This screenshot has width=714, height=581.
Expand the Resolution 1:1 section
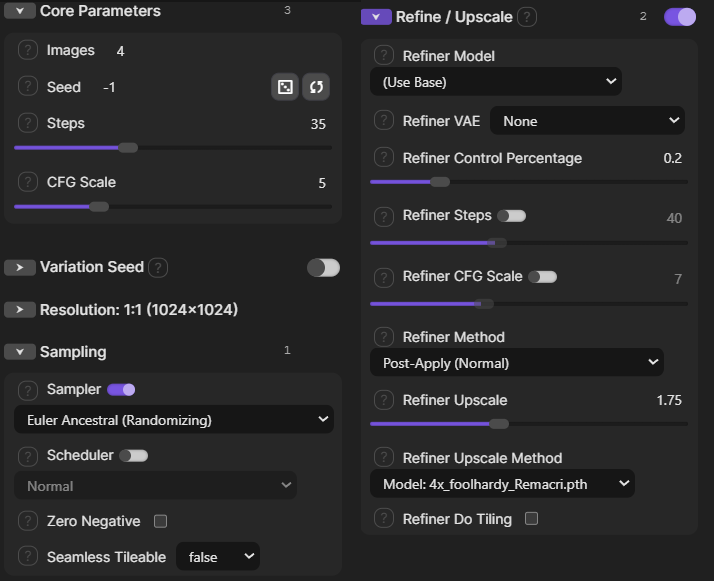click(20, 310)
